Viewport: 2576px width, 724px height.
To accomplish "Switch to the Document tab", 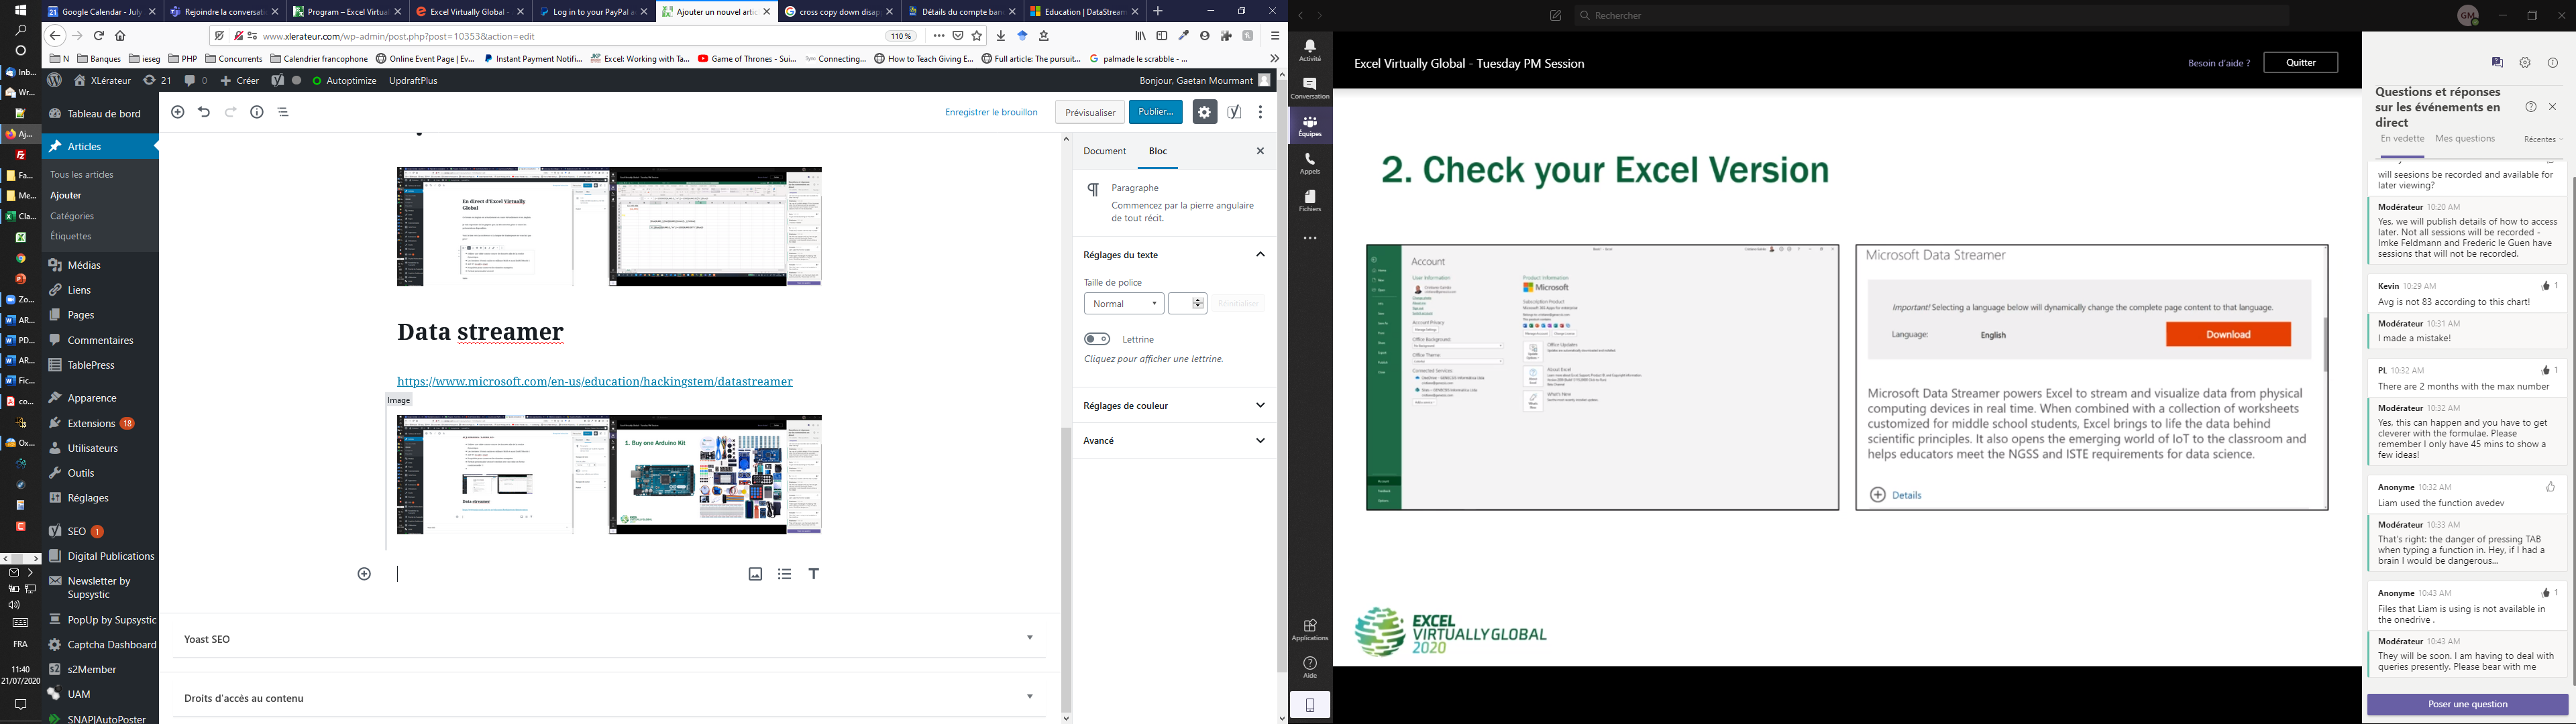I will 1105,151.
